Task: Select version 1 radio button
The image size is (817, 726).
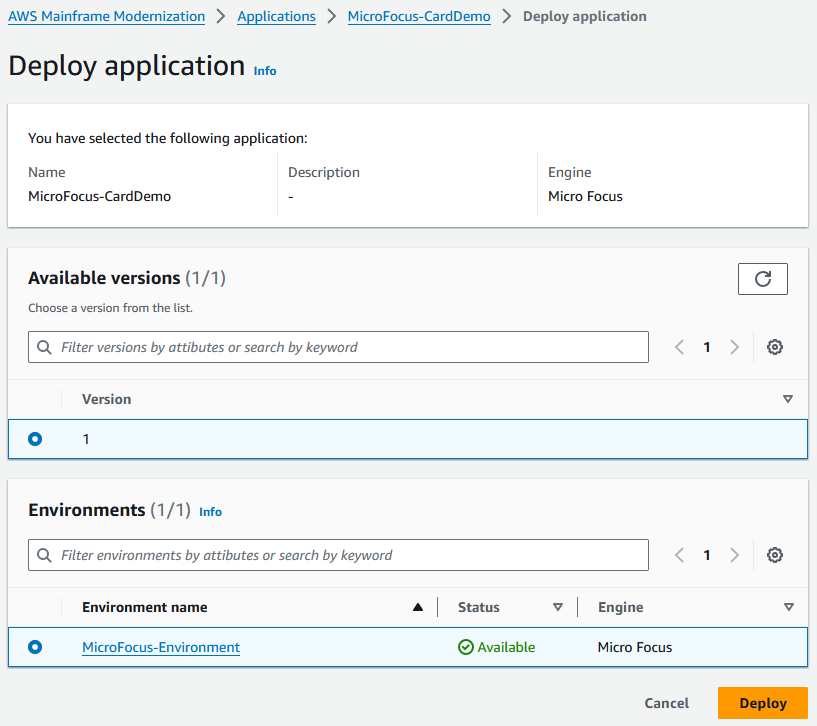Action: [x=35, y=439]
